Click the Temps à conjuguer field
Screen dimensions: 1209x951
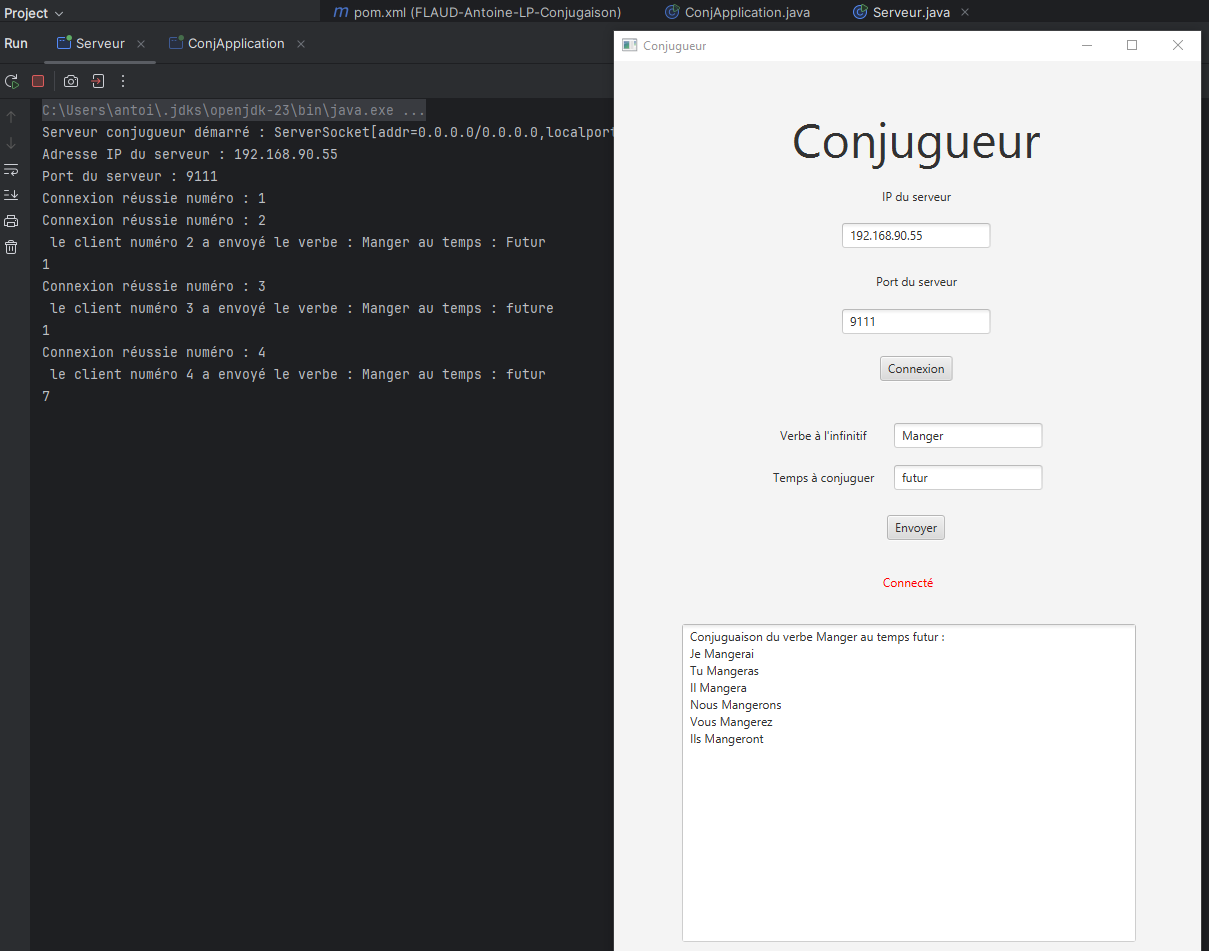967,478
